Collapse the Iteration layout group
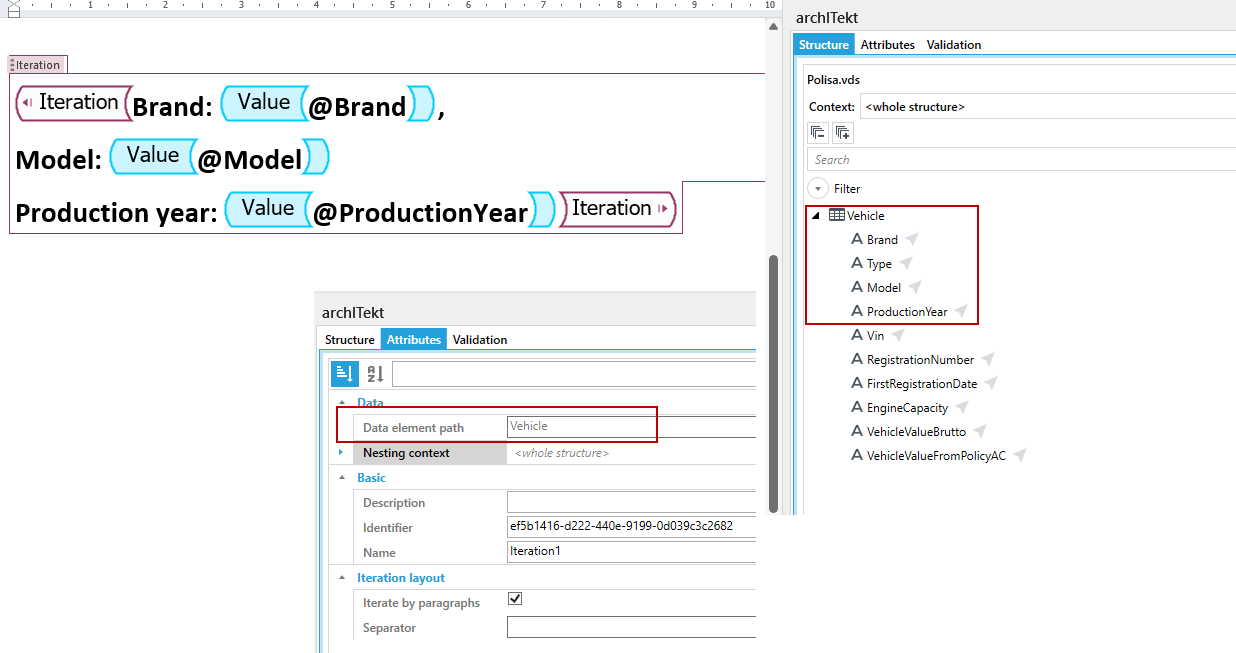 click(x=343, y=578)
